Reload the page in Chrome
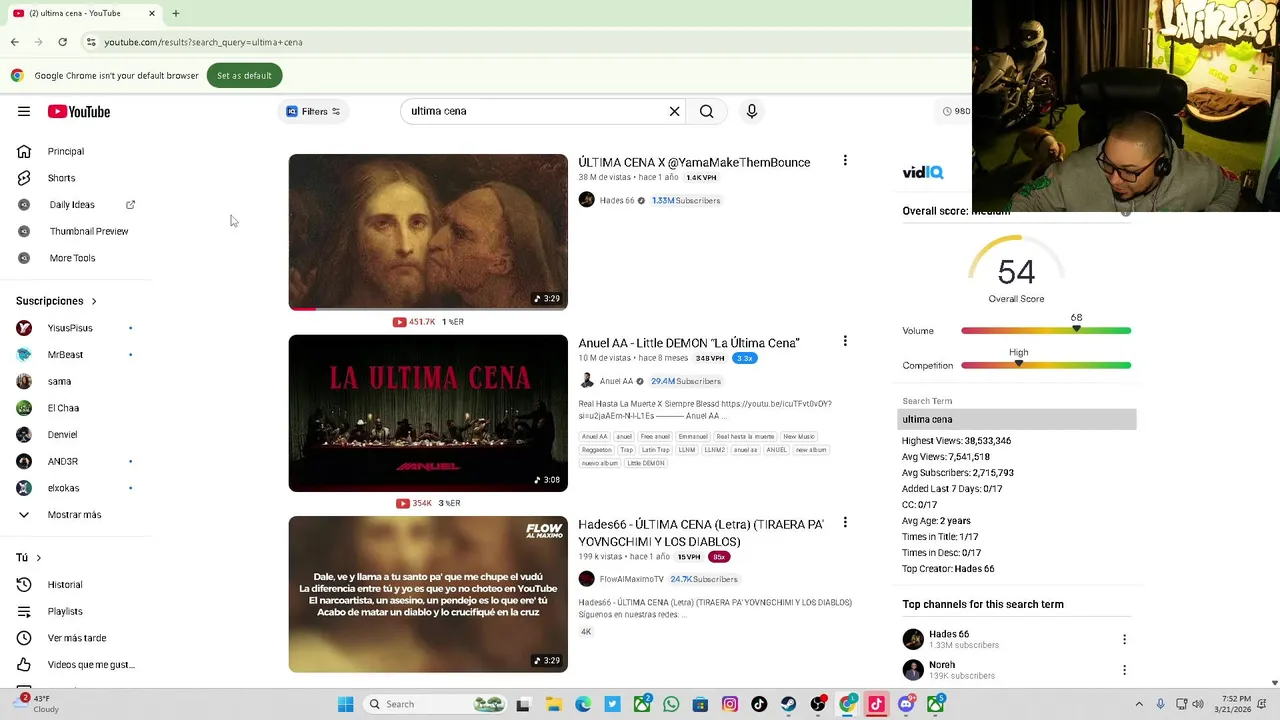The width and height of the screenshot is (1280, 720). (x=62, y=42)
